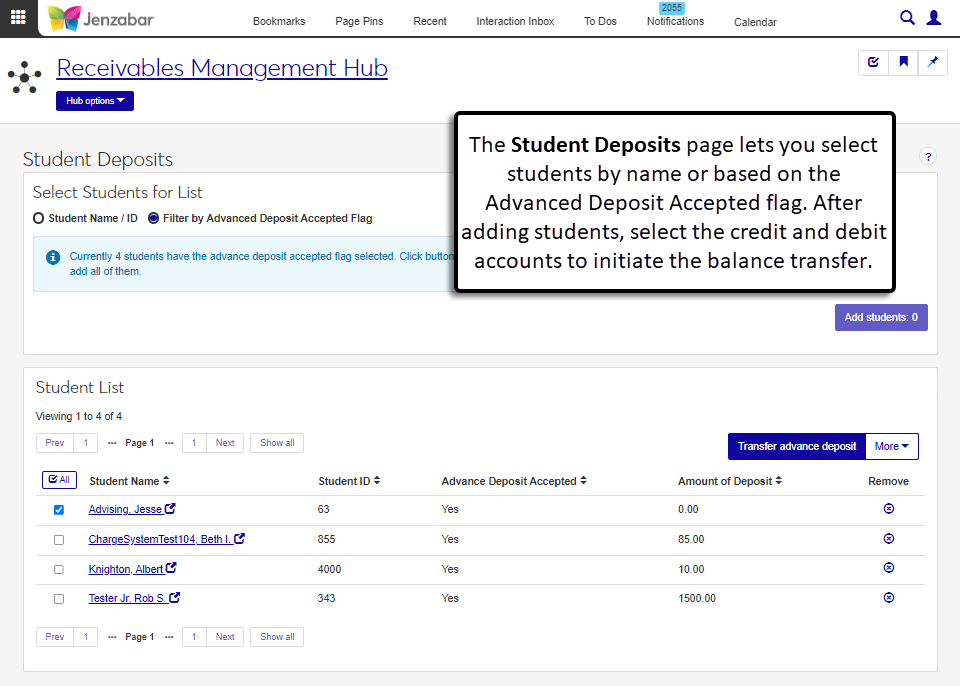The width and height of the screenshot is (960, 686).
Task: Remove Tester Jr. Rob S. from list
Action: coord(888,598)
